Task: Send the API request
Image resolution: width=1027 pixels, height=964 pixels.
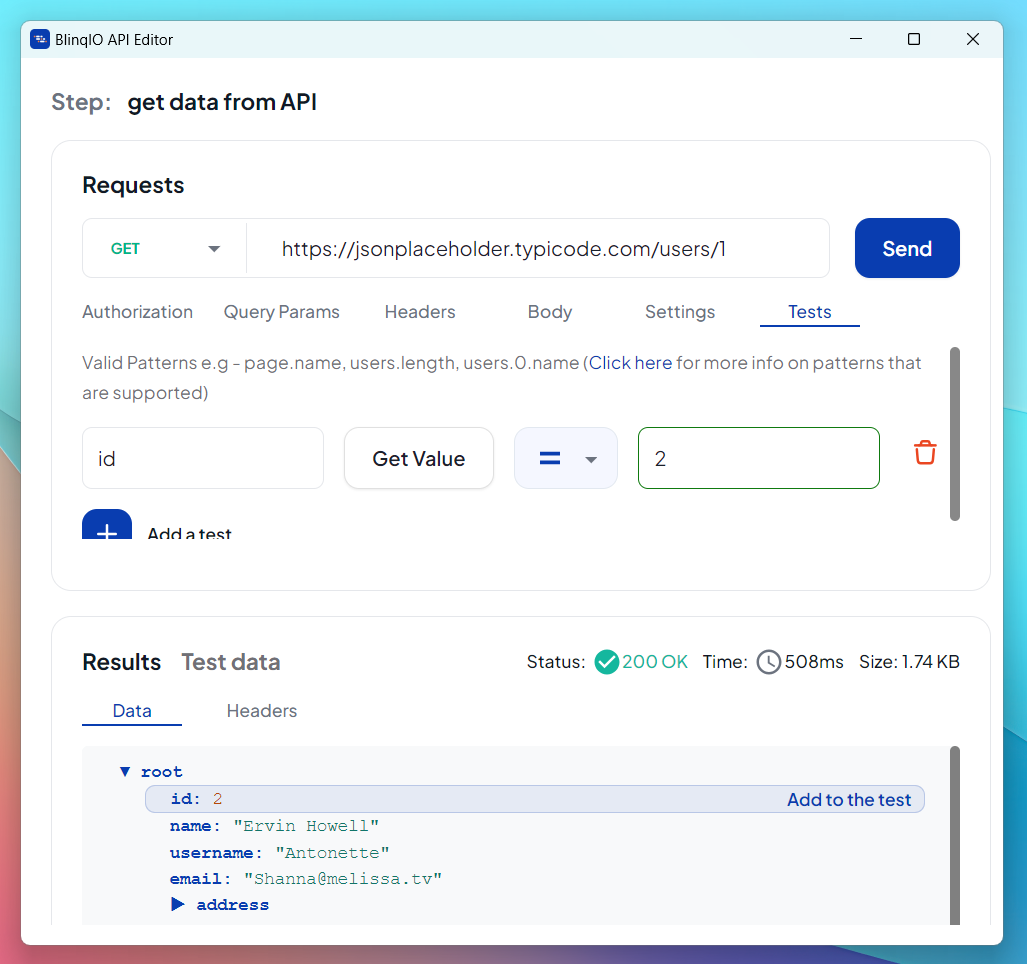Action: 907,248
